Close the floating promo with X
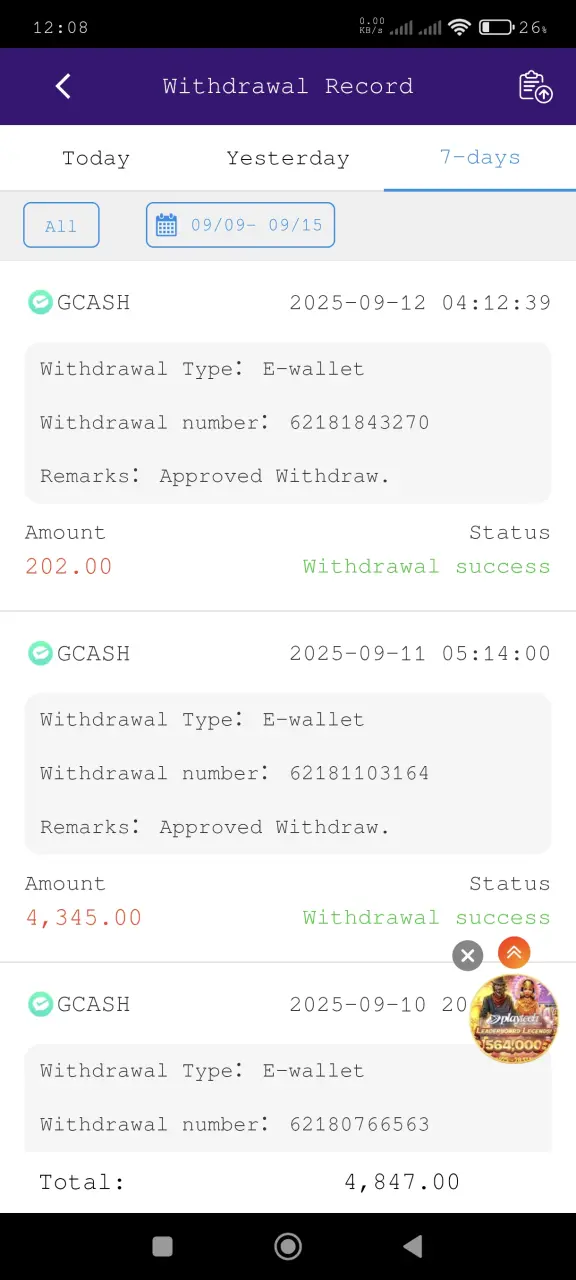 [x=467, y=956]
